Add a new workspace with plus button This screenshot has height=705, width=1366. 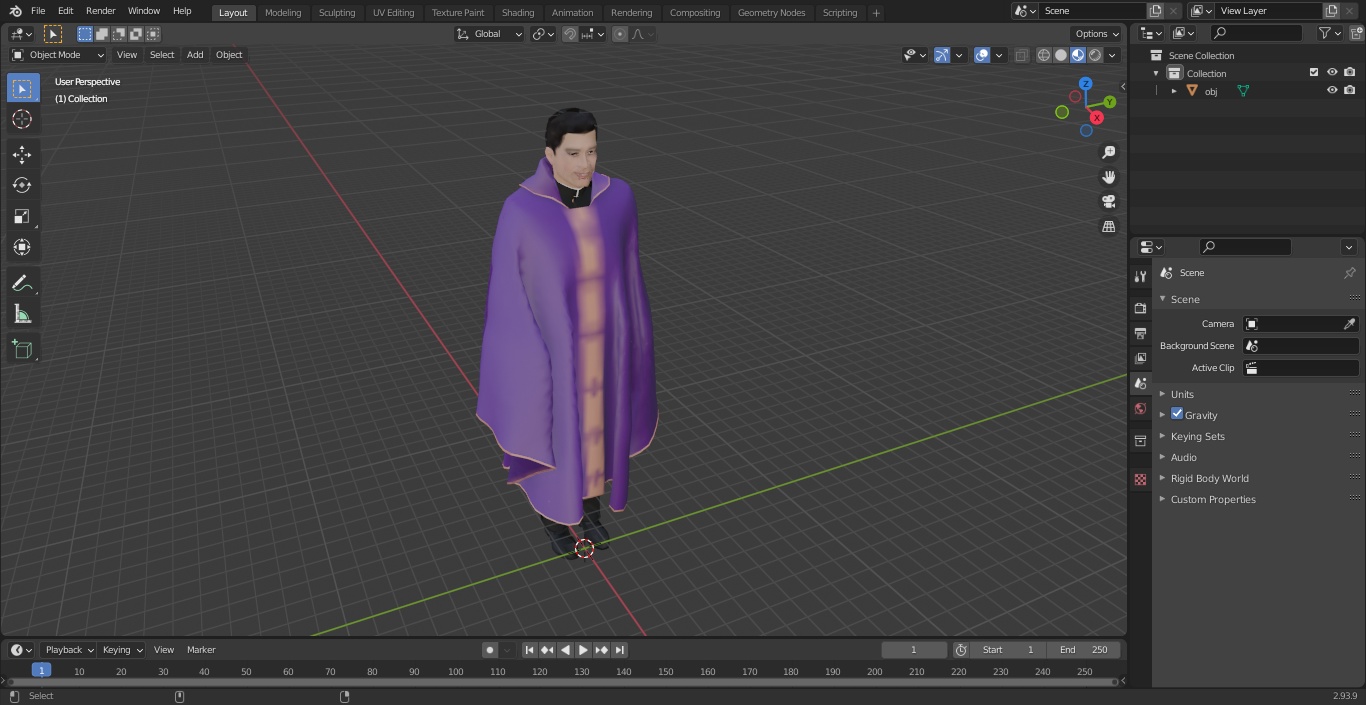tap(876, 12)
